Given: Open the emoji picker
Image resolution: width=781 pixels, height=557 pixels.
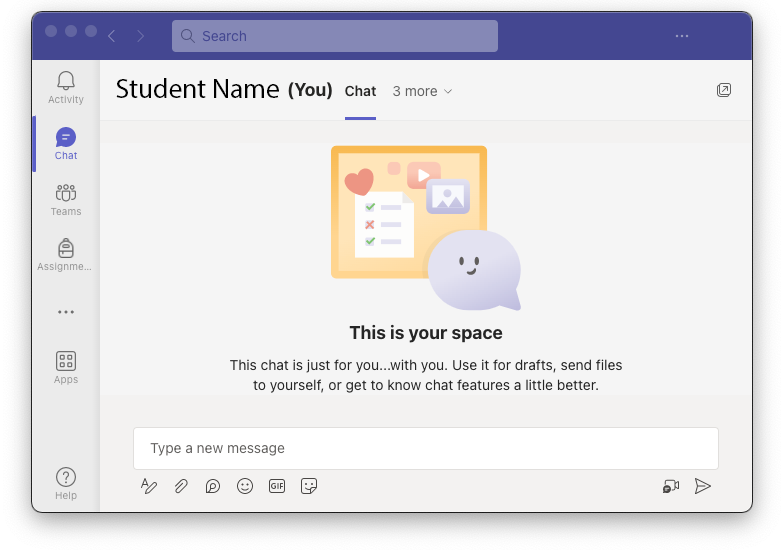Looking at the screenshot, I should (x=245, y=486).
